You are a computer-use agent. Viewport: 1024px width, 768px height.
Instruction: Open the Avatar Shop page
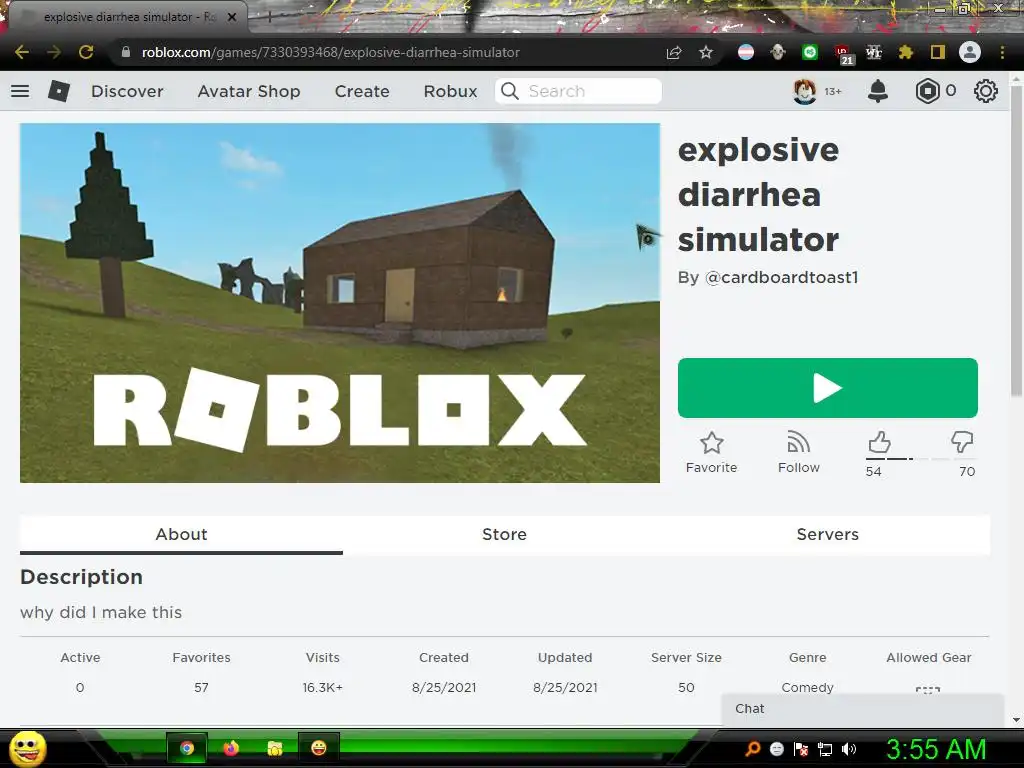[249, 91]
